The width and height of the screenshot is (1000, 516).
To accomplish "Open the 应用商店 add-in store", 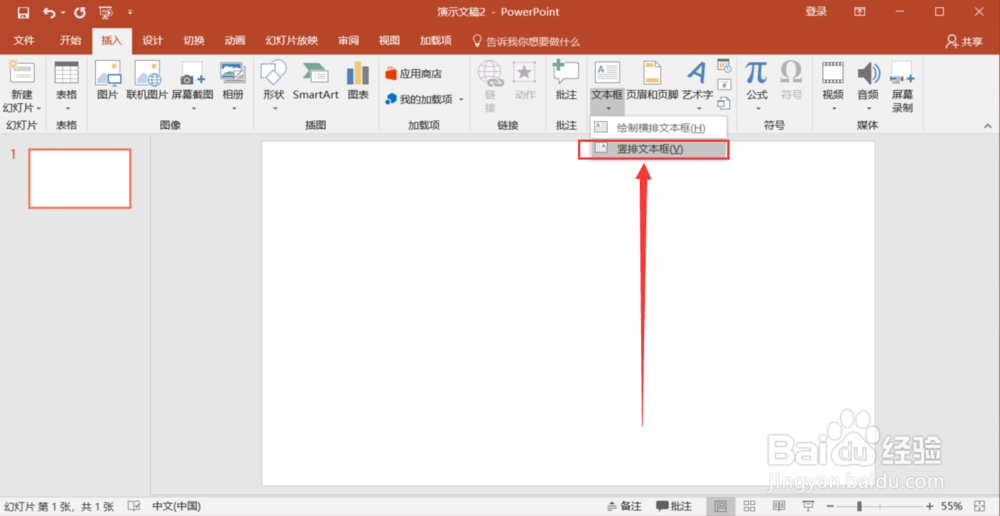I will click(413, 74).
